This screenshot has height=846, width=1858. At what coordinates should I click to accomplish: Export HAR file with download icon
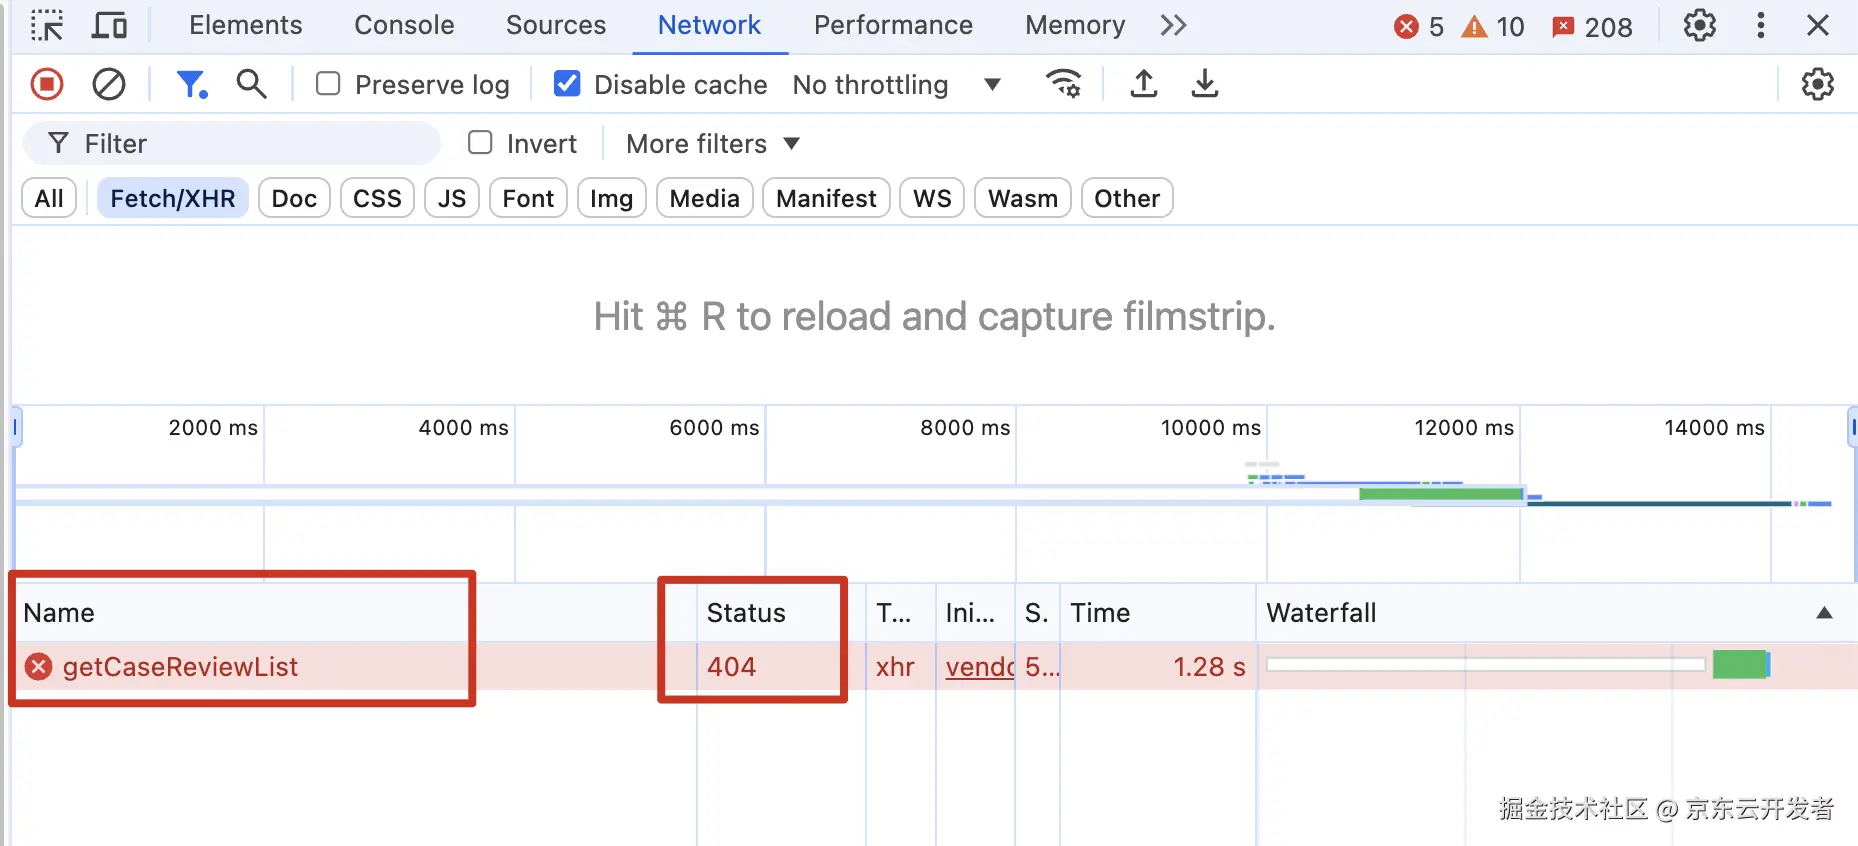tap(1205, 84)
